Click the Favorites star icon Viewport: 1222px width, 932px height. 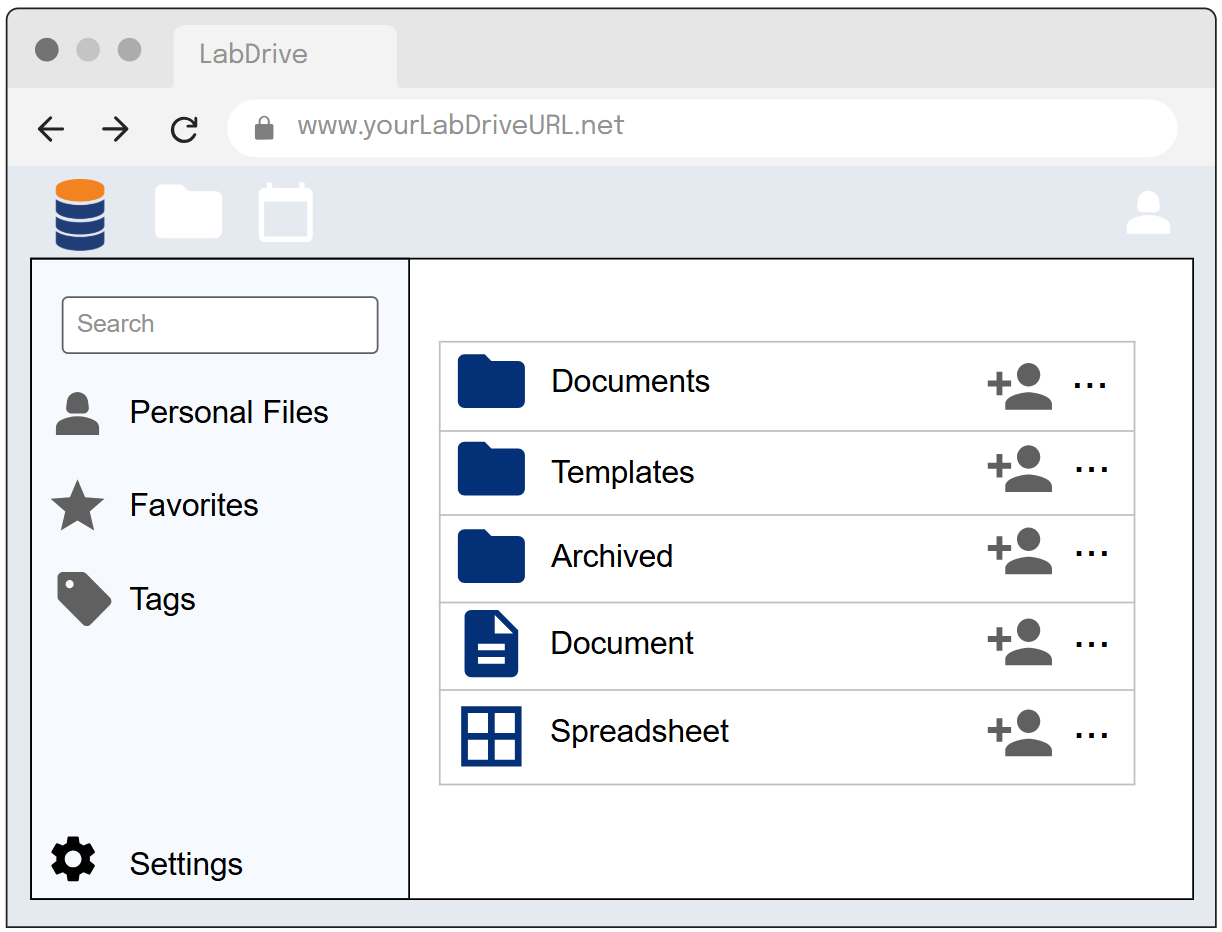click(x=77, y=506)
